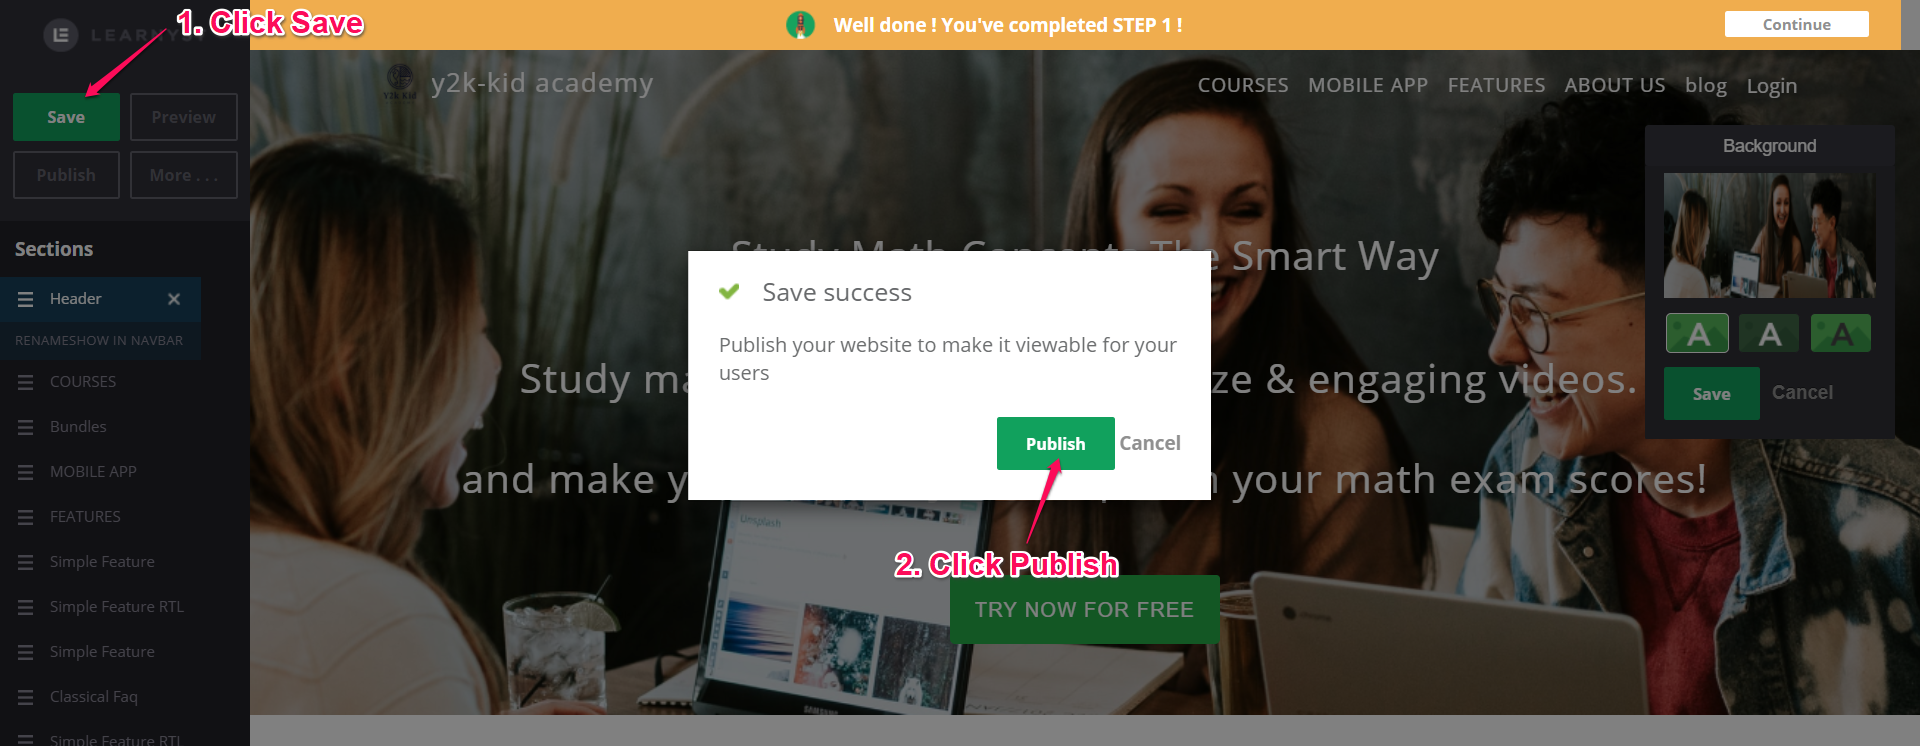This screenshot has height=746, width=1920.
Task: Click the hamburger icon next to COURSES section
Action: click(26, 382)
